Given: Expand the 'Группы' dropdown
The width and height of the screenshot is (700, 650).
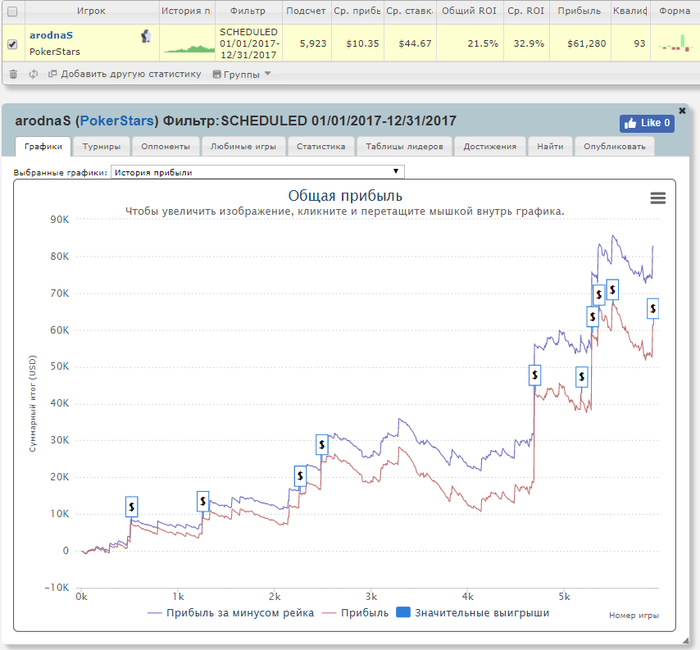Looking at the screenshot, I should (x=242, y=75).
